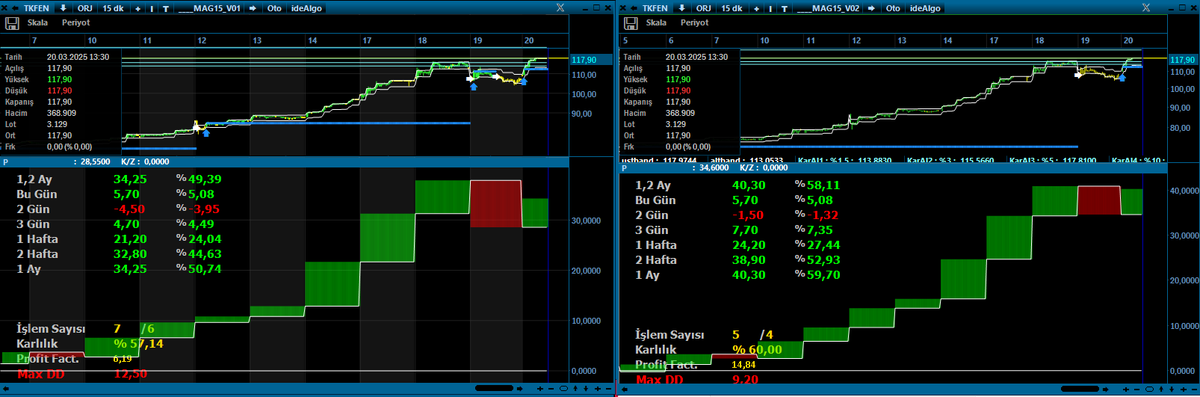Click the down arrow next to TKFEN in right window

click(682, 8)
